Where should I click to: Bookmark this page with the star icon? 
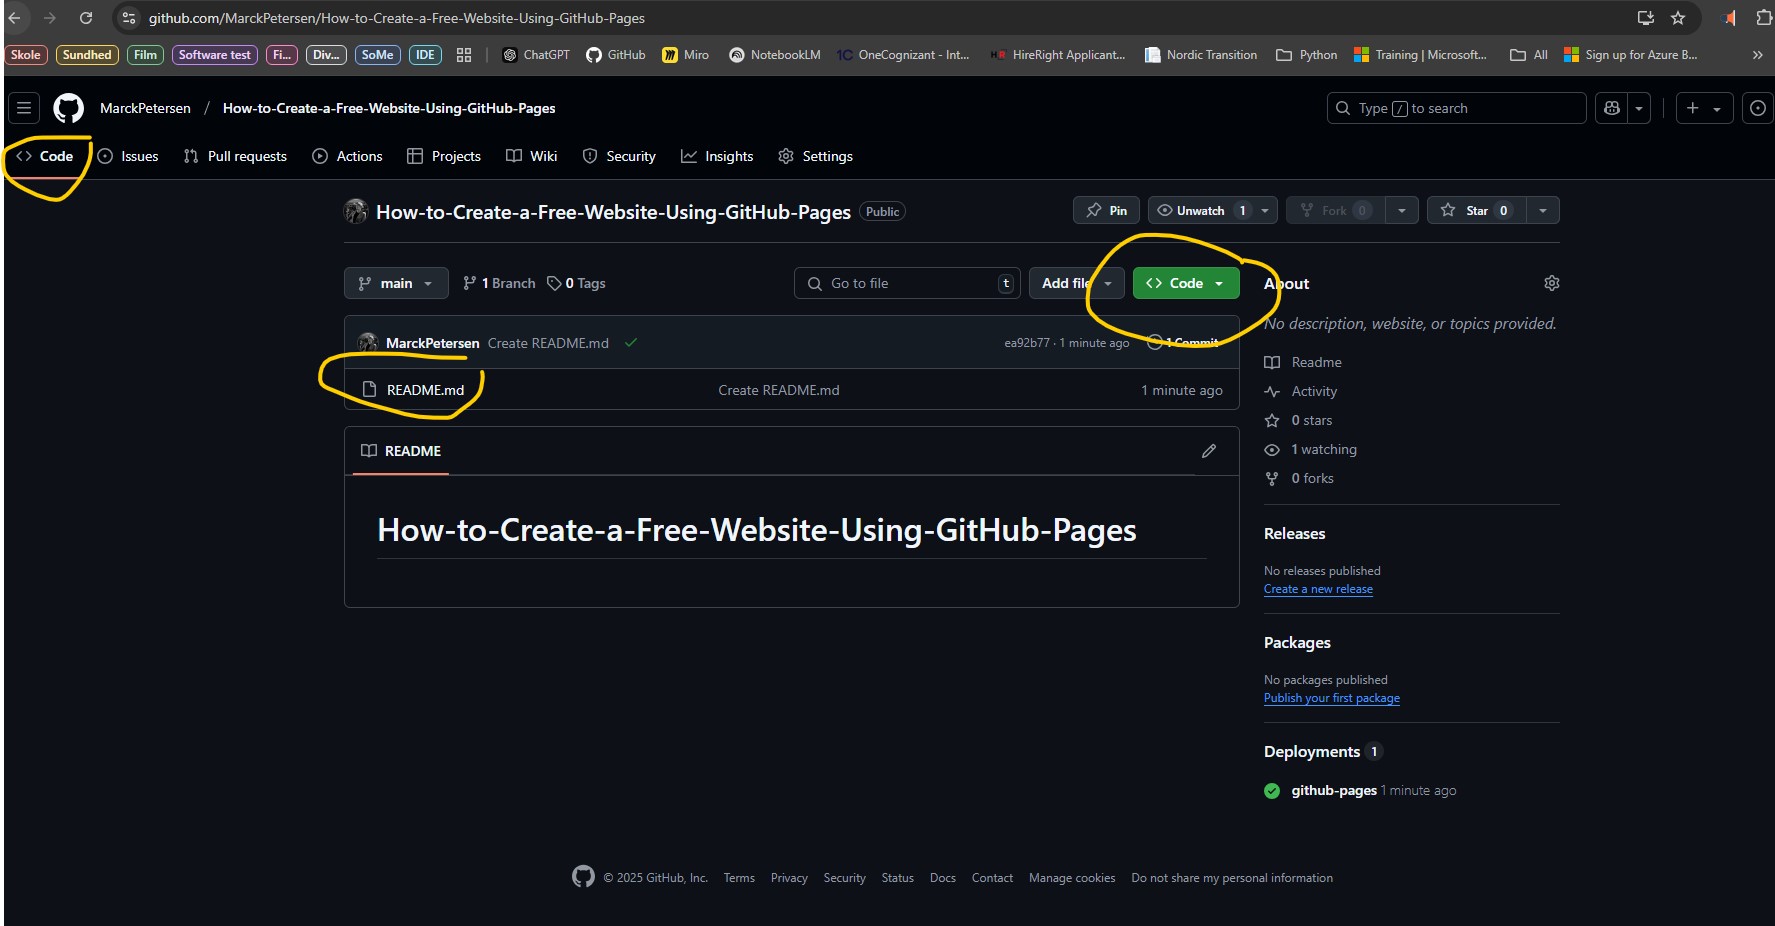point(1678,18)
